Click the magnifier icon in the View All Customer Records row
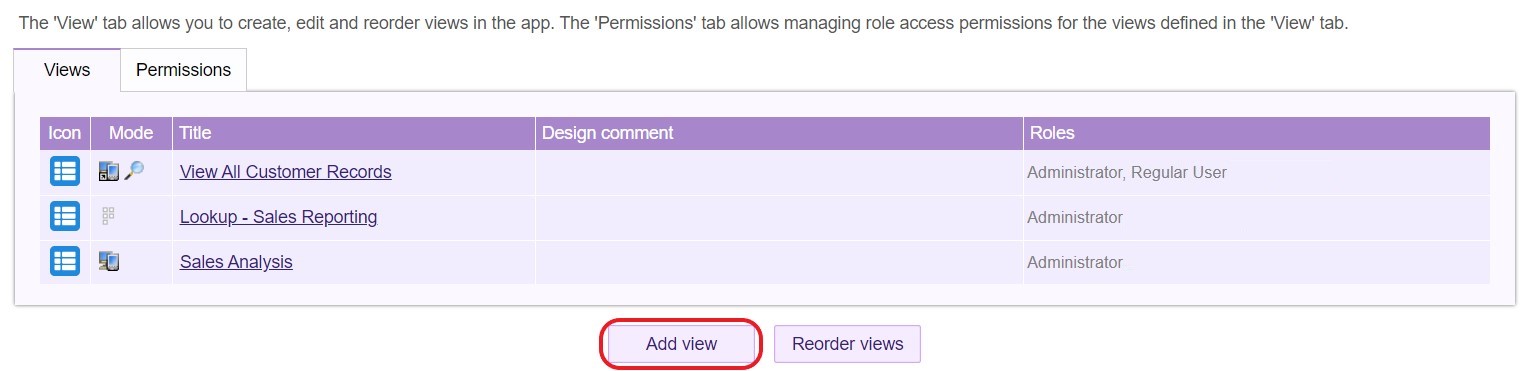This screenshot has width=1534, height=371. click(x=134, y=172)
